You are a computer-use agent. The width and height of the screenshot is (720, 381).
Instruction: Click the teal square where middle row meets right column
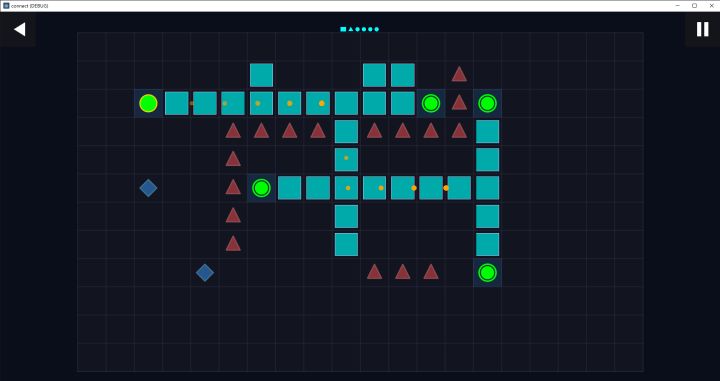coord(487,188)
